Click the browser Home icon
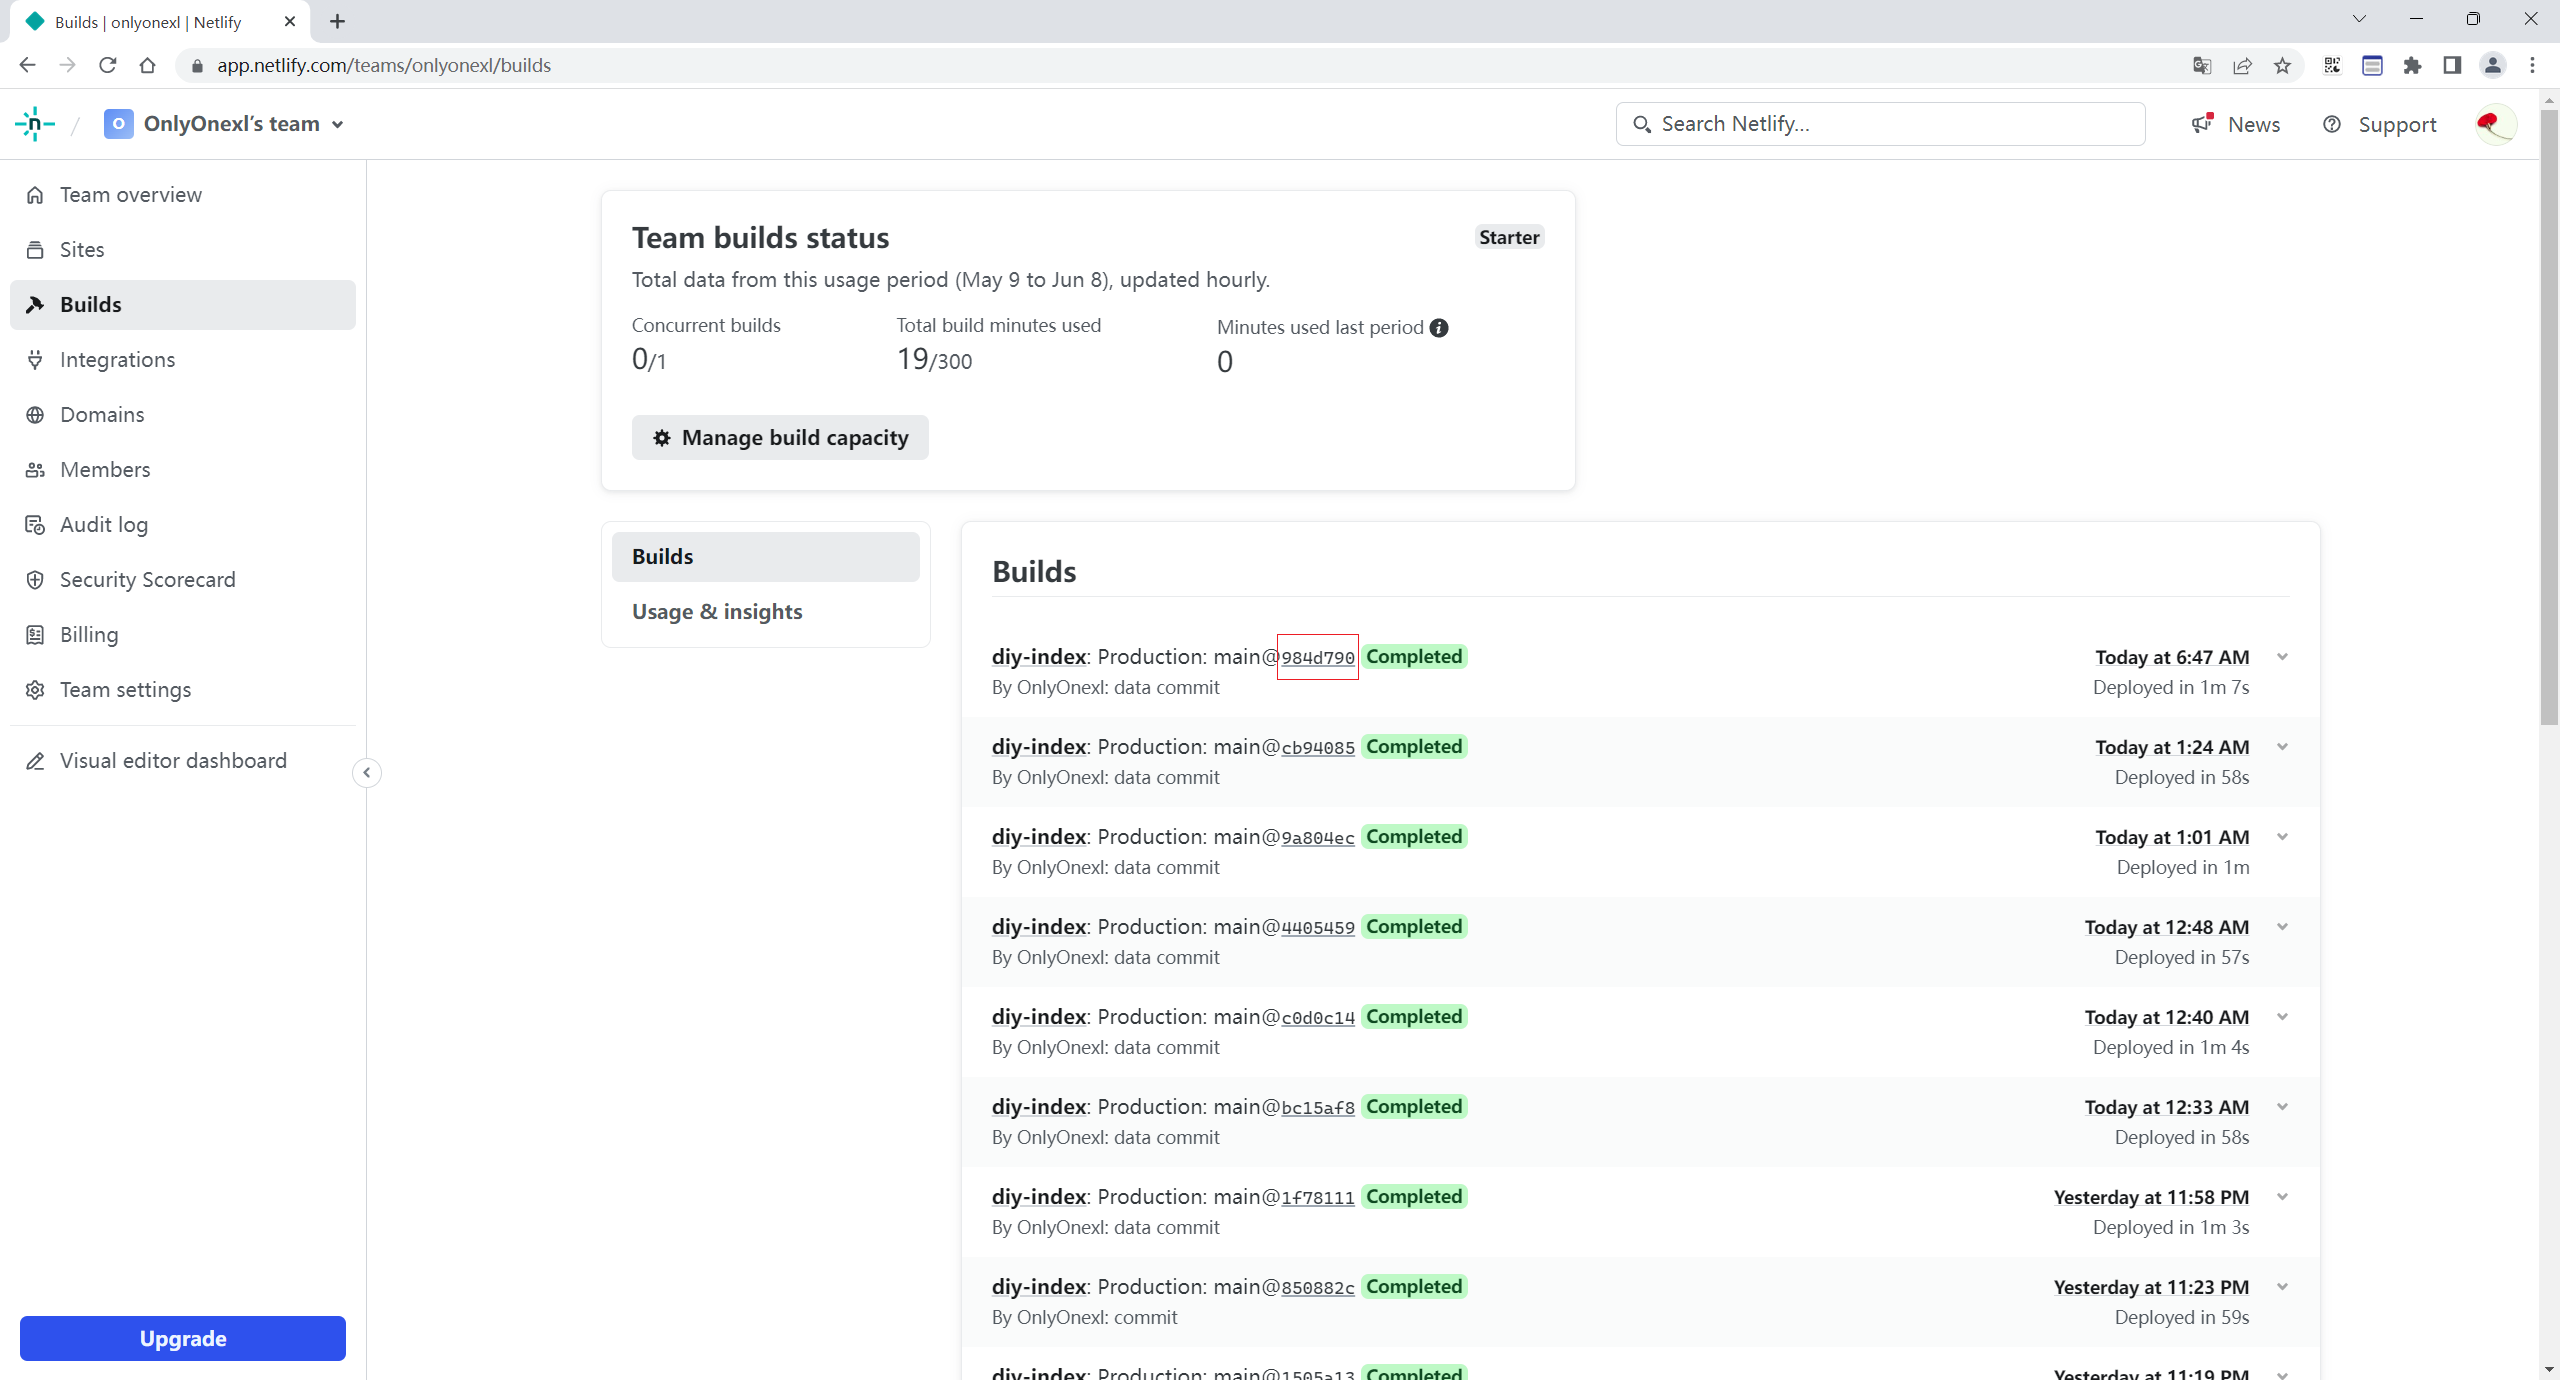2560x1380 pixels. coord(148,65)
